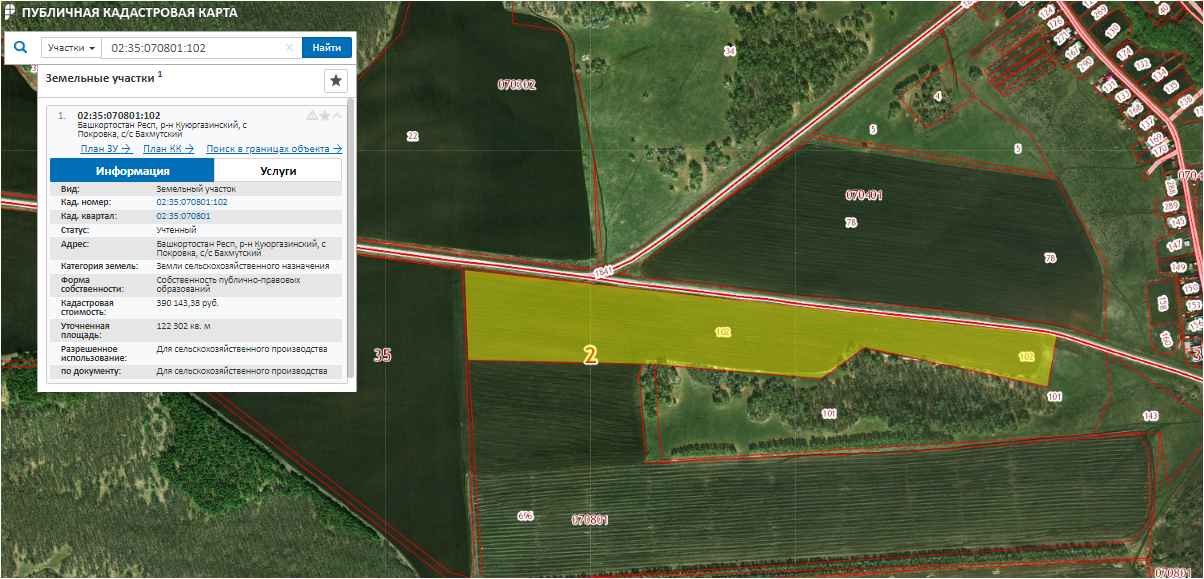Star the 02:35:070801:102 result item

pyautogui.click(x=325, y=116)
